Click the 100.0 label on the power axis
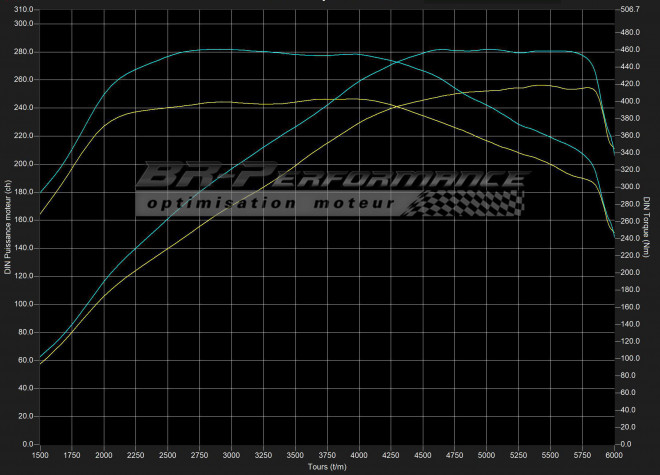This screenshot has width=660, height=475. coord(21,304)
